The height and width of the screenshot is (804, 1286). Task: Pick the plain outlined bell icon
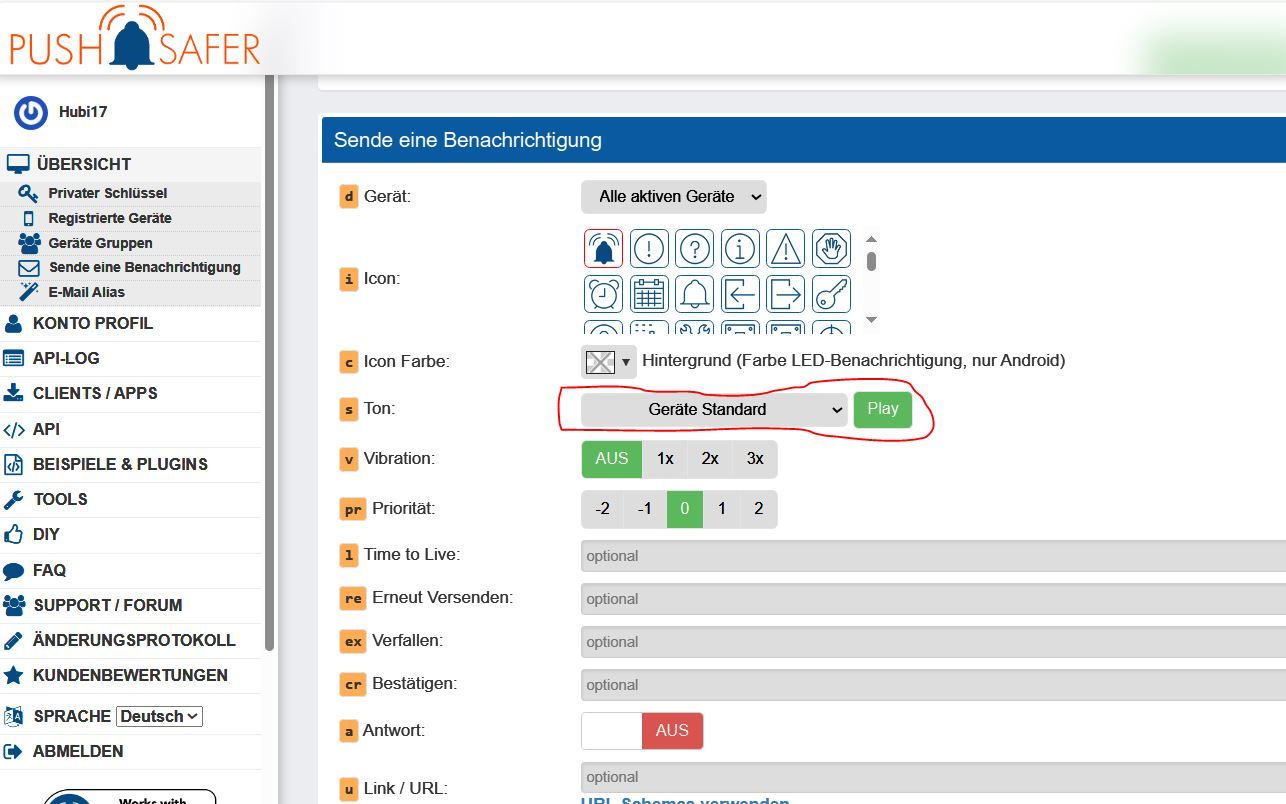(695, 294)
